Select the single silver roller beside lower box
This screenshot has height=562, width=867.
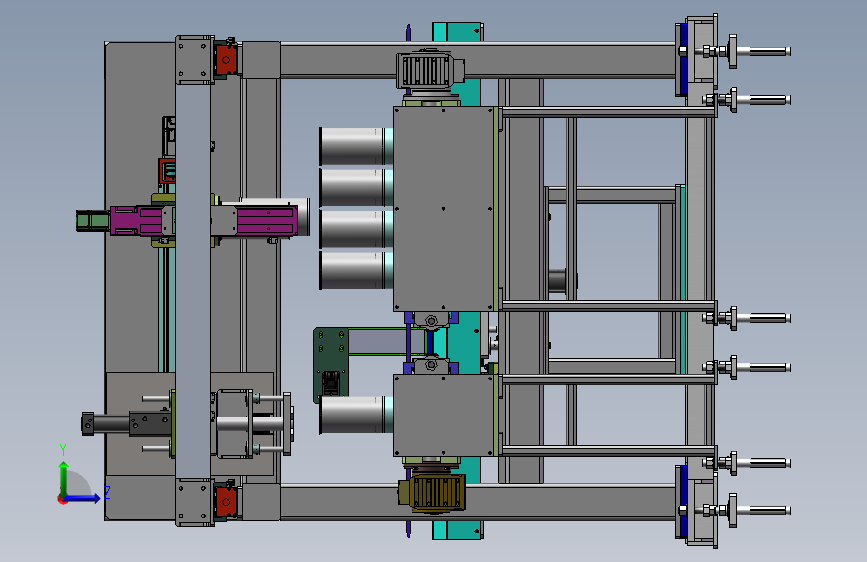(356, 414)
